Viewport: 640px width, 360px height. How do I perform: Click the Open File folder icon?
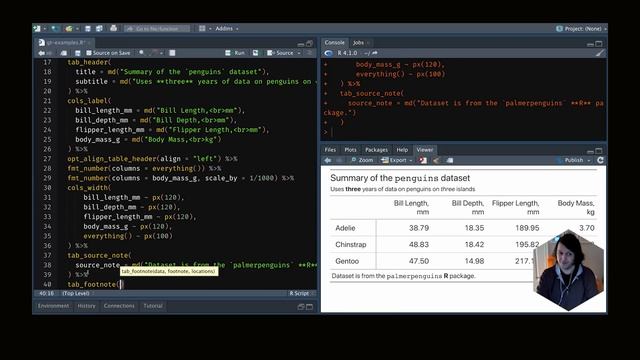pos(69,29)
